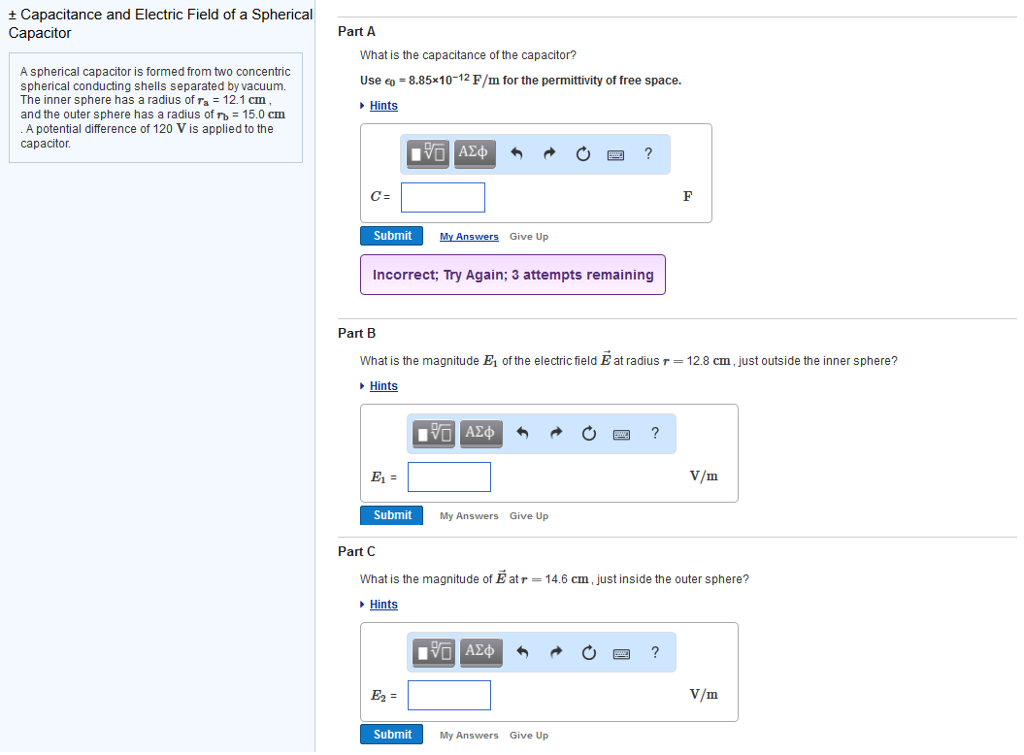Viewport: 1024px width, 755px height.
Task: Undo last entry in Part A
Action: 517,153
